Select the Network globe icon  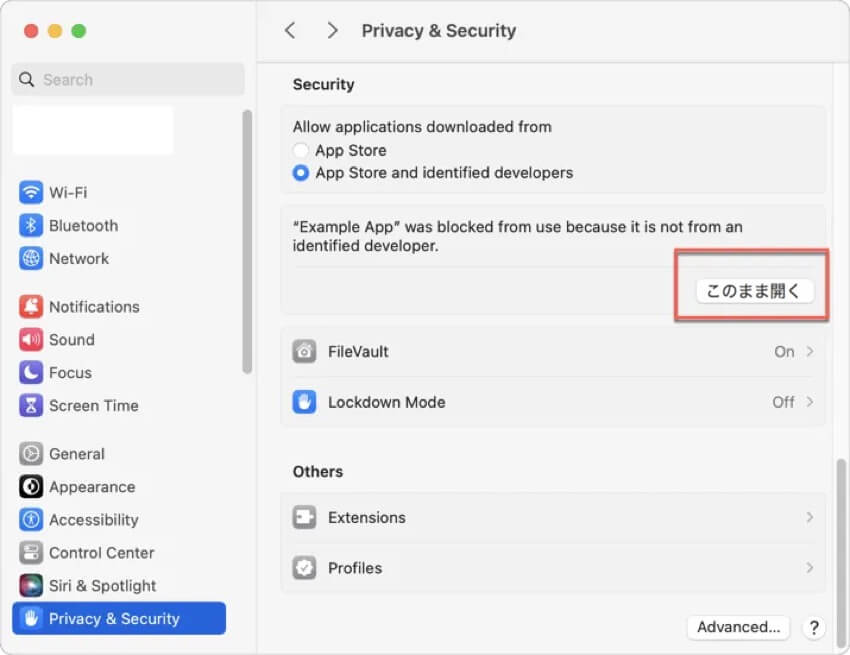[x=31, y=258]
